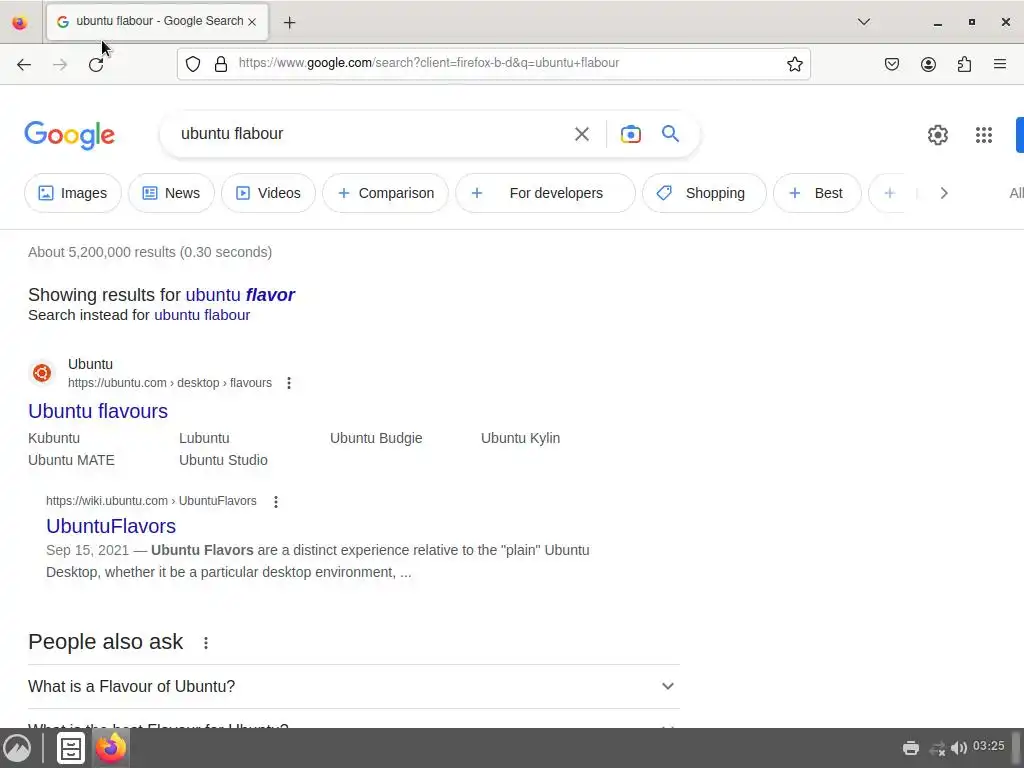The width and height of the screenshot is (1024, 768).
Task: Click the Ubuntu site favicon
Action: [42, 373]
